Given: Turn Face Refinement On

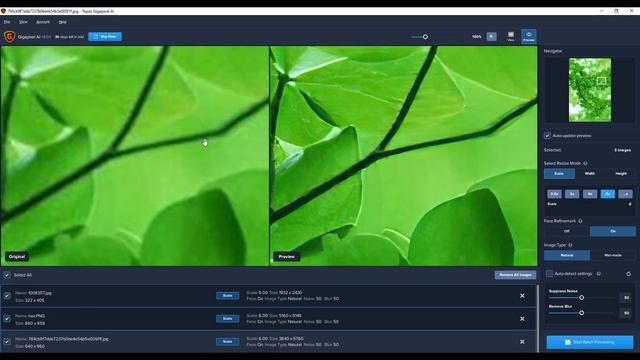Looking at the screenshot, I should [x=613, y=231].
